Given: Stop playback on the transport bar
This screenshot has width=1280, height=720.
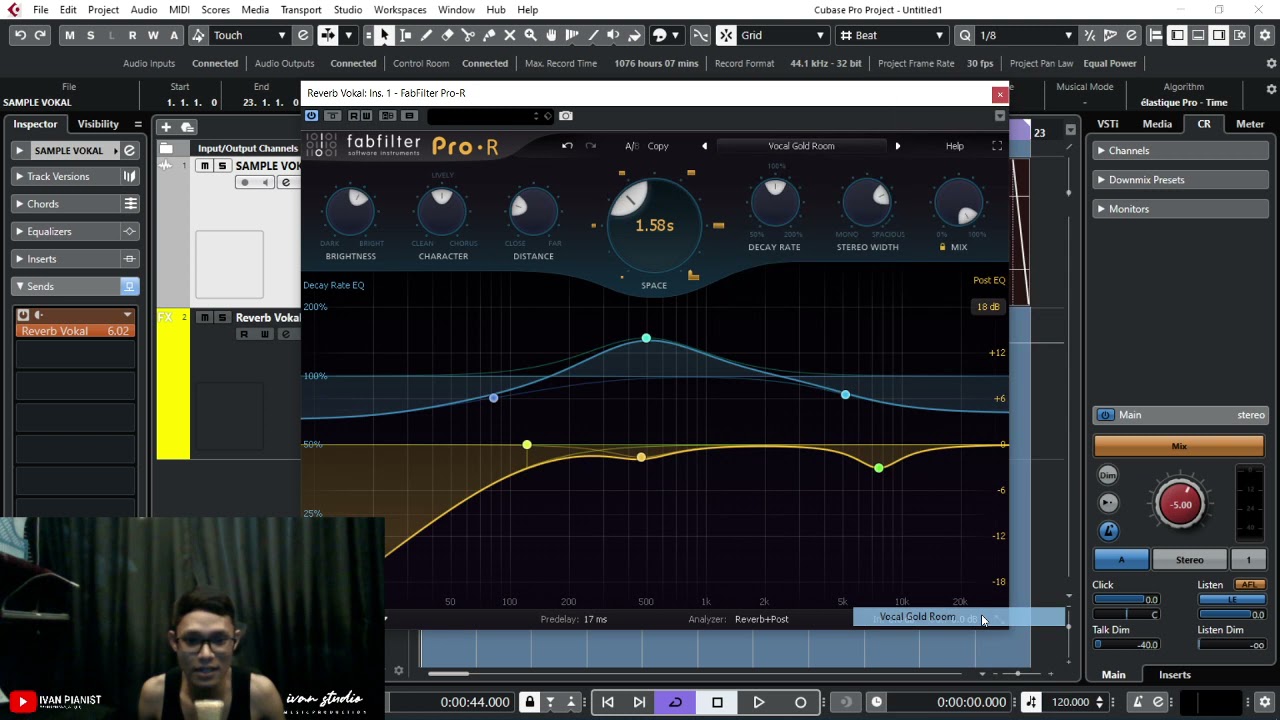Looking at the screenshot, I should tap(717, 702).
